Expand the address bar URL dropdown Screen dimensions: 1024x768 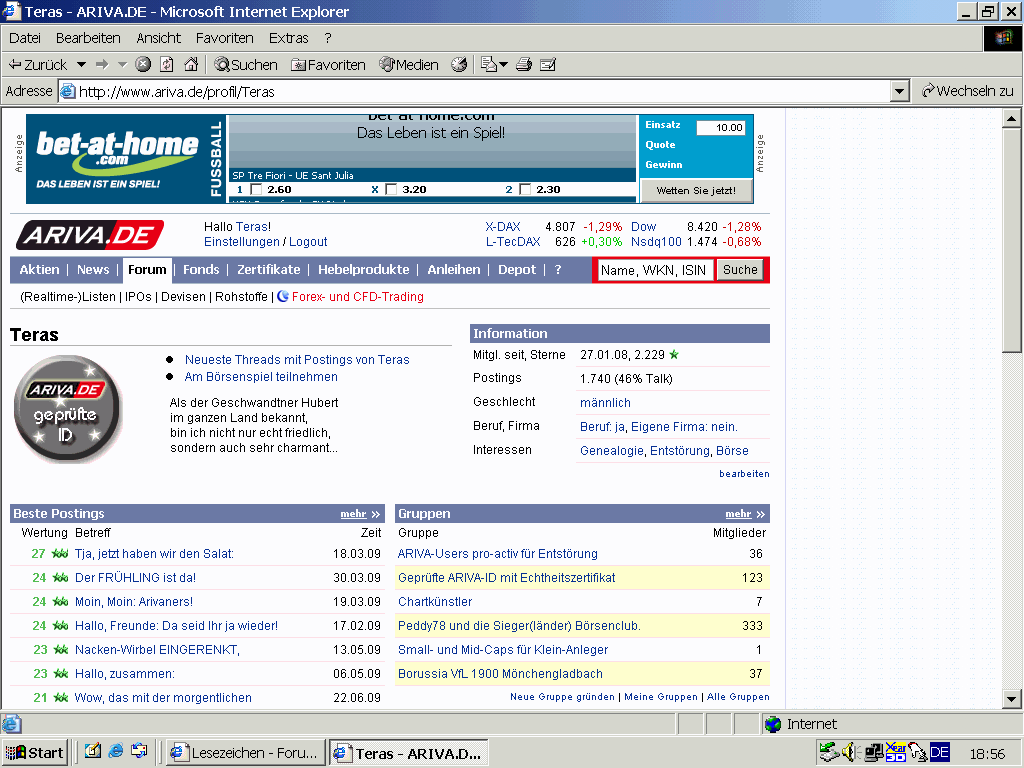pos(899,91)
